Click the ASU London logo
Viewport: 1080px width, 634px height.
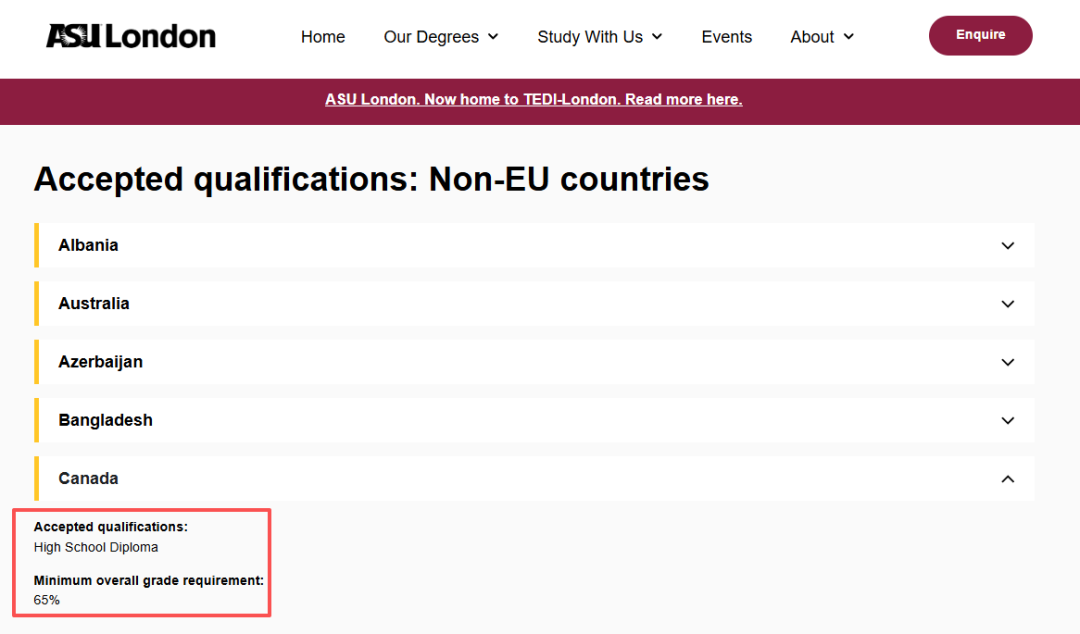131,37
